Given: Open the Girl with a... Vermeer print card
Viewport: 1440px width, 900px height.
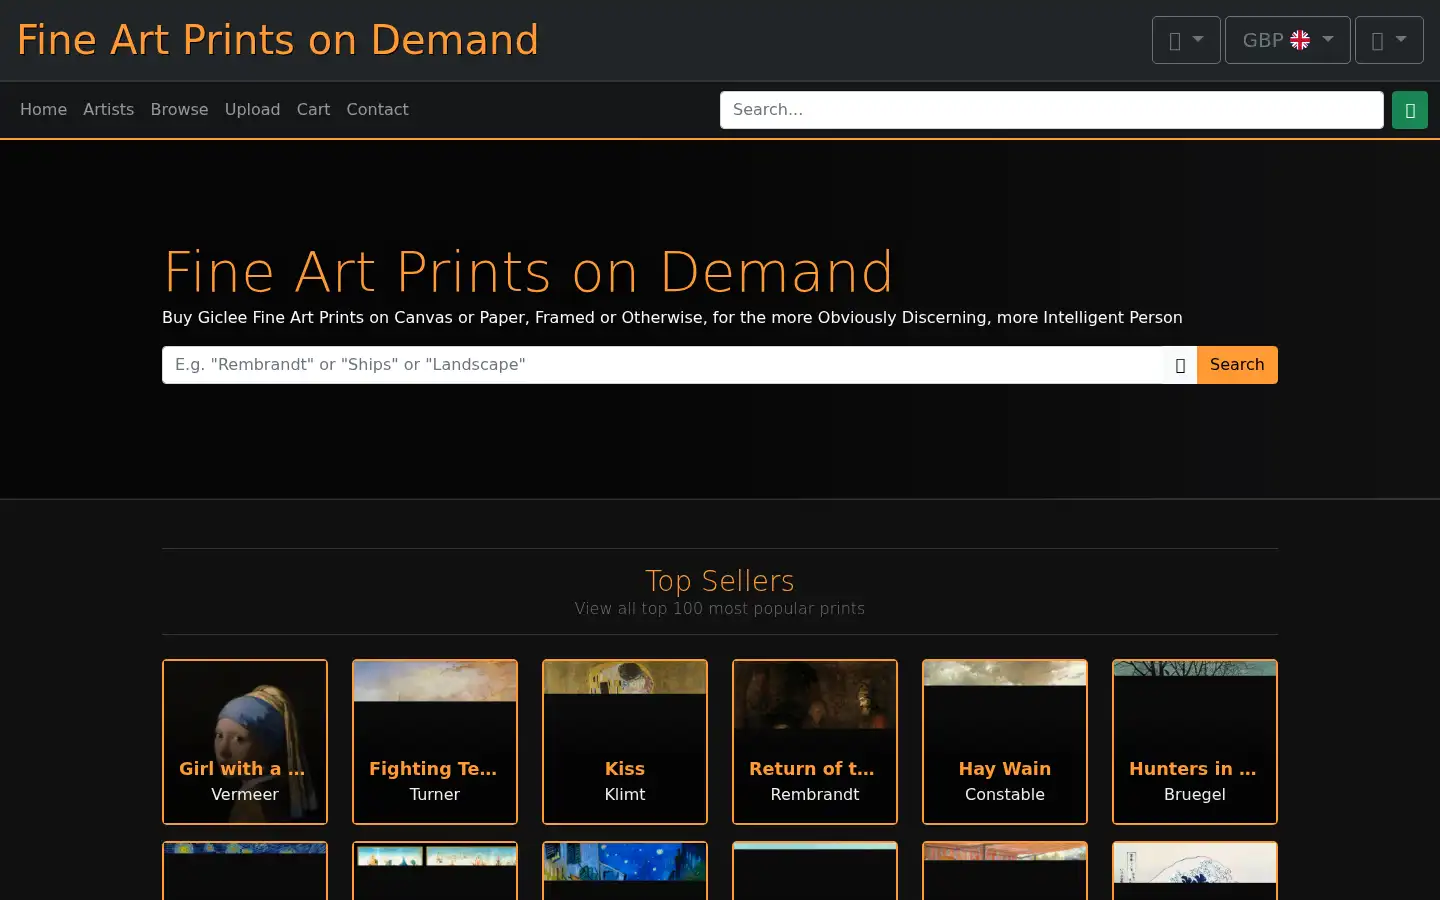Looking at the screenshot, I should point(245,742).
